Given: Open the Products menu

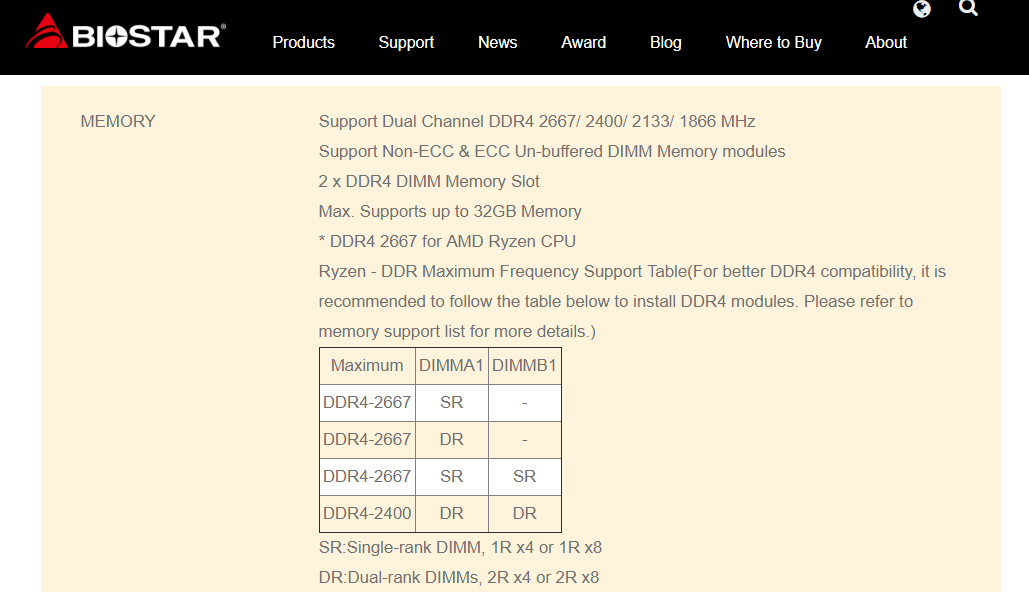Looking at the screenshot, I should pyautogui.click(x=303, y=42).
